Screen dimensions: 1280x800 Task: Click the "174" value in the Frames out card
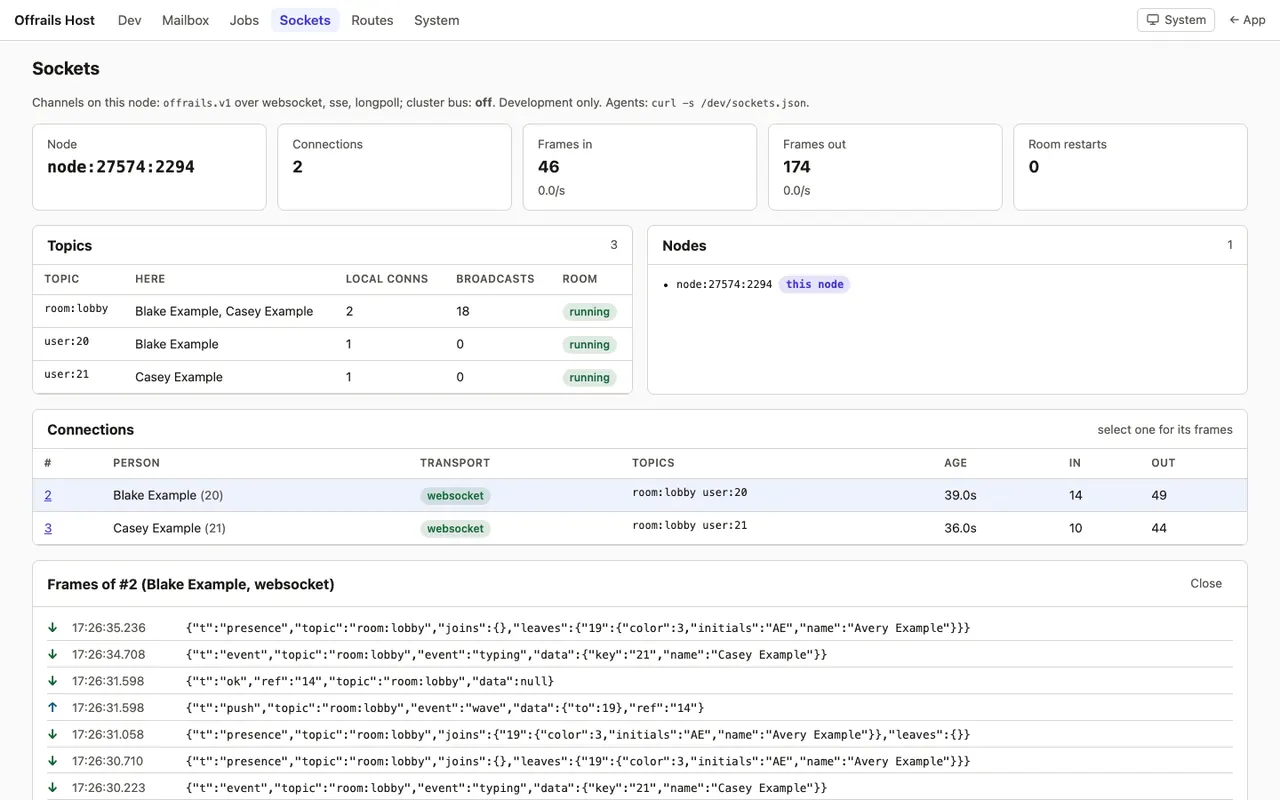point(797,167)
